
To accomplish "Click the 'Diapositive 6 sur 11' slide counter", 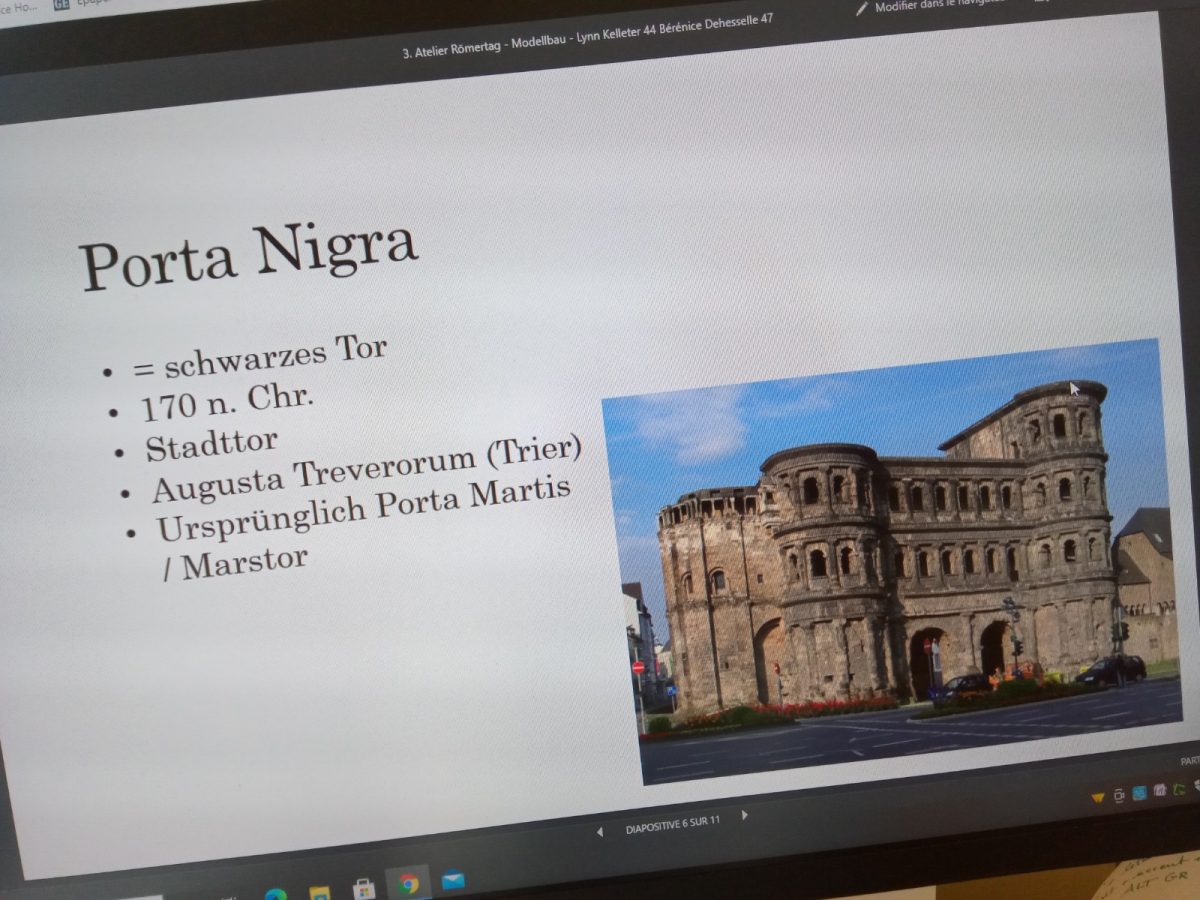I will coord(673,824).
